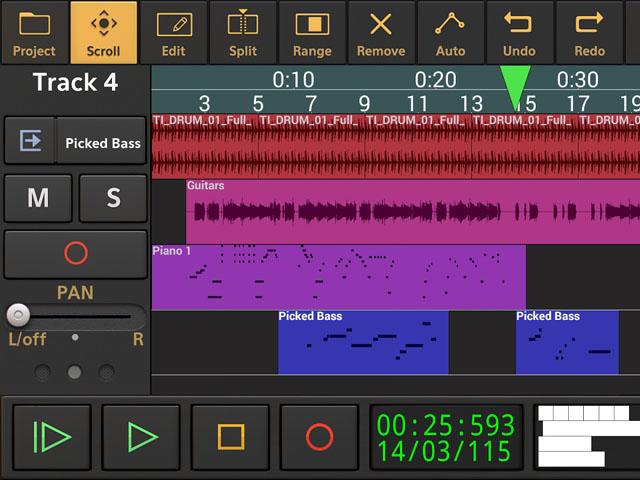Play from start using the bar-play button

[52, 437]
